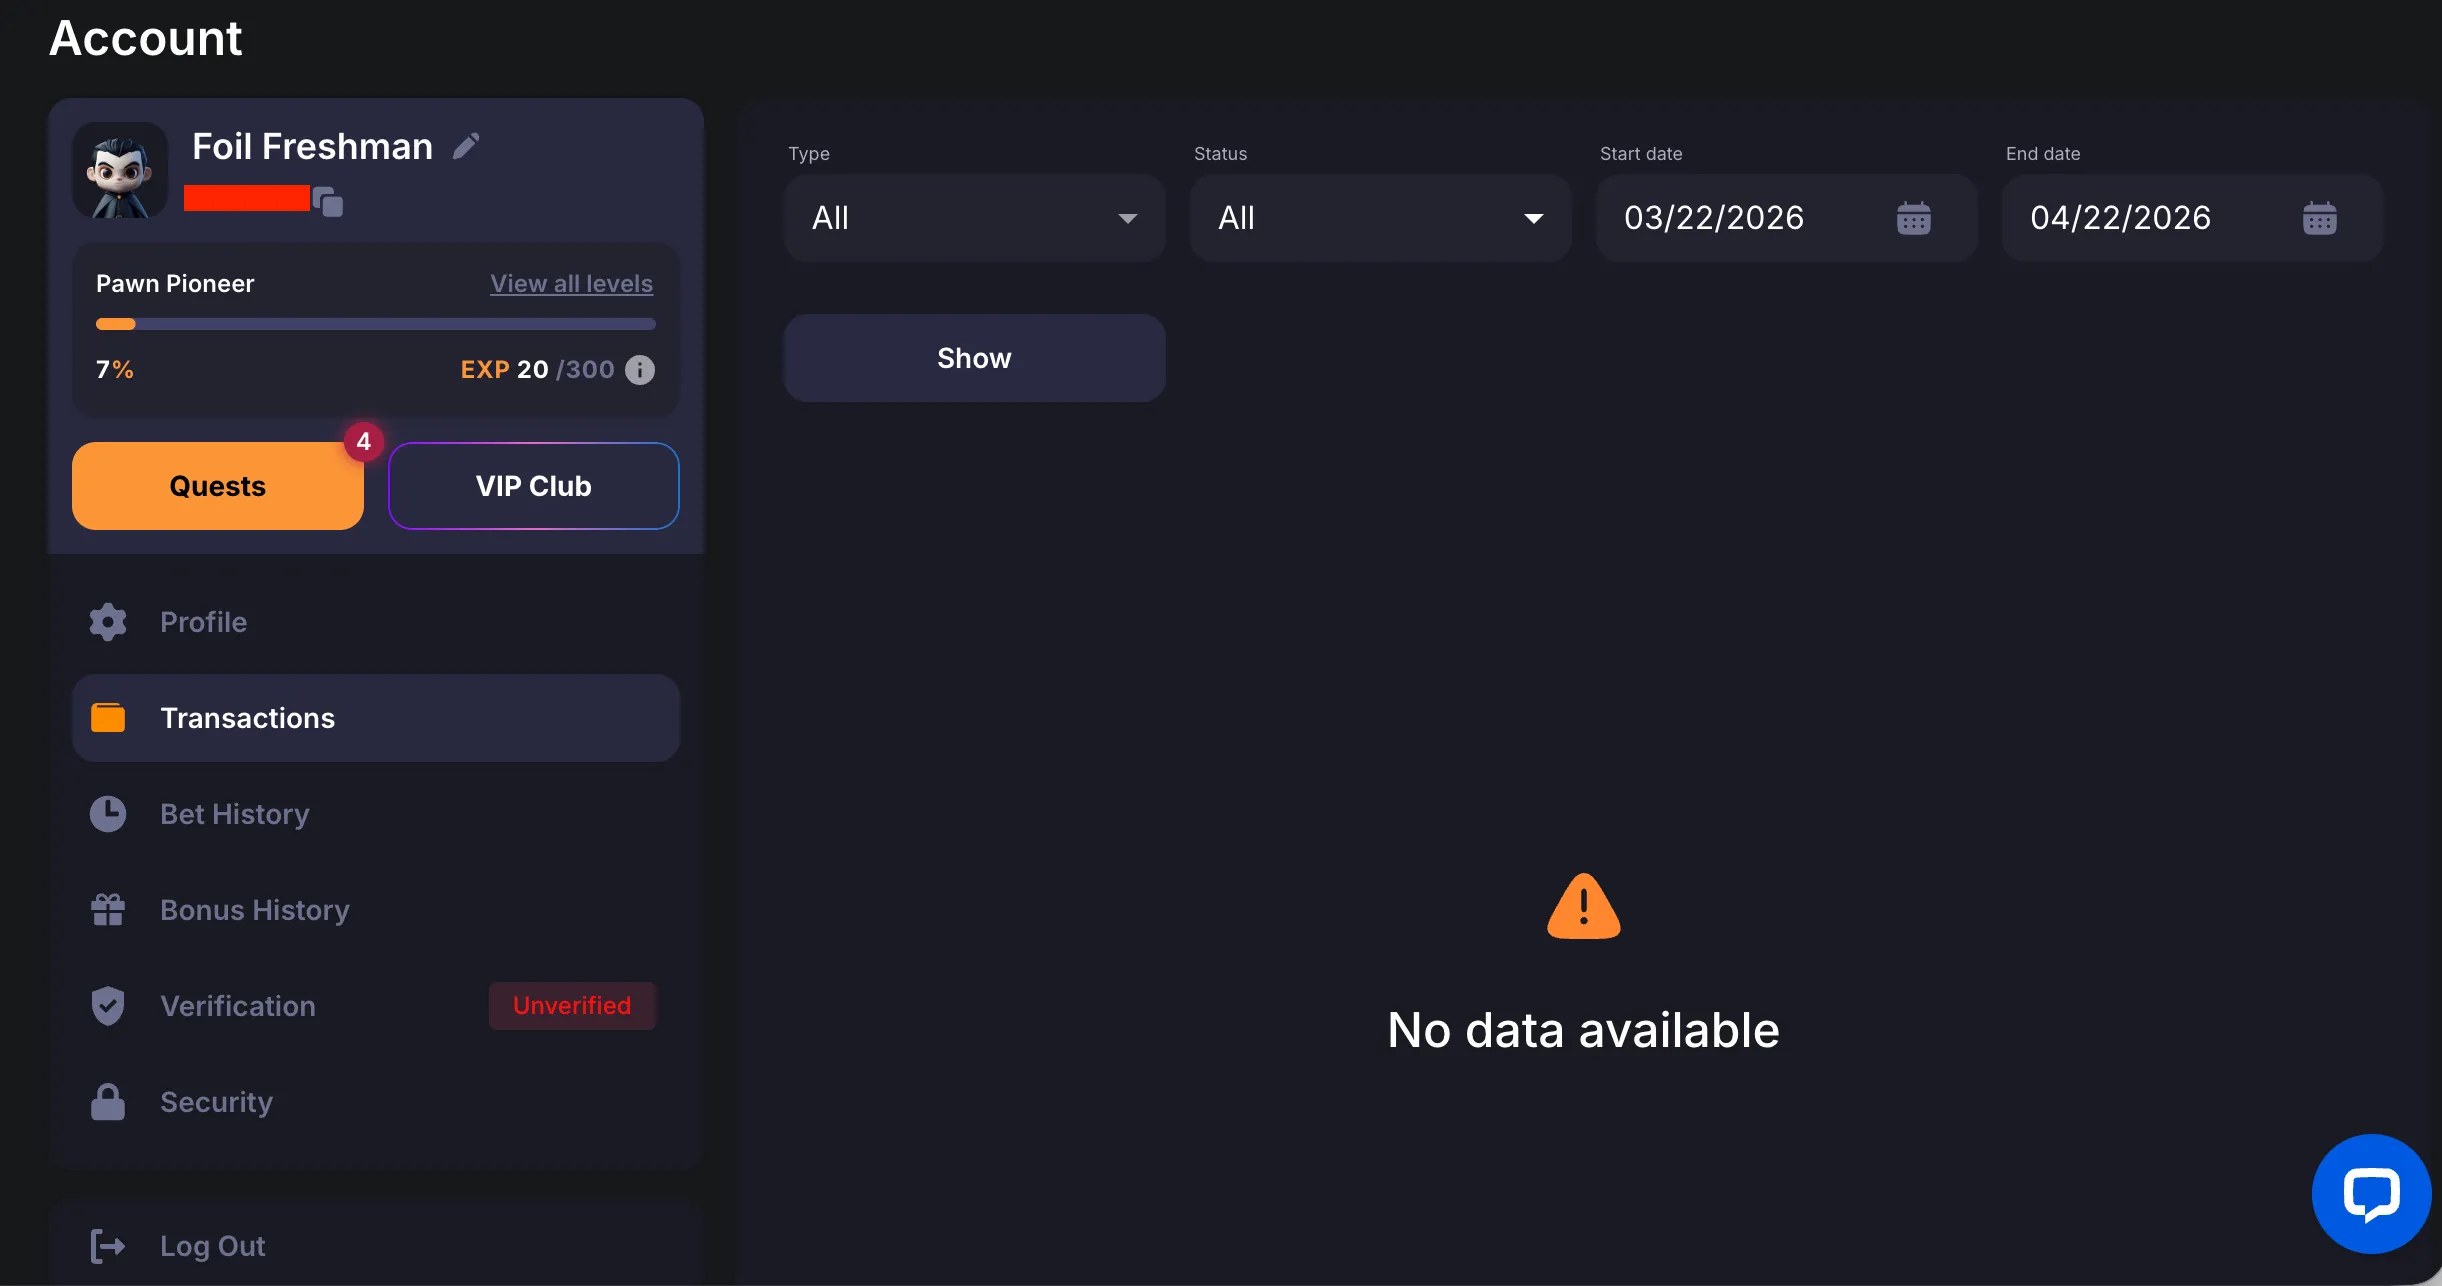Open the Bonus History menu item

tap(376, 910)
